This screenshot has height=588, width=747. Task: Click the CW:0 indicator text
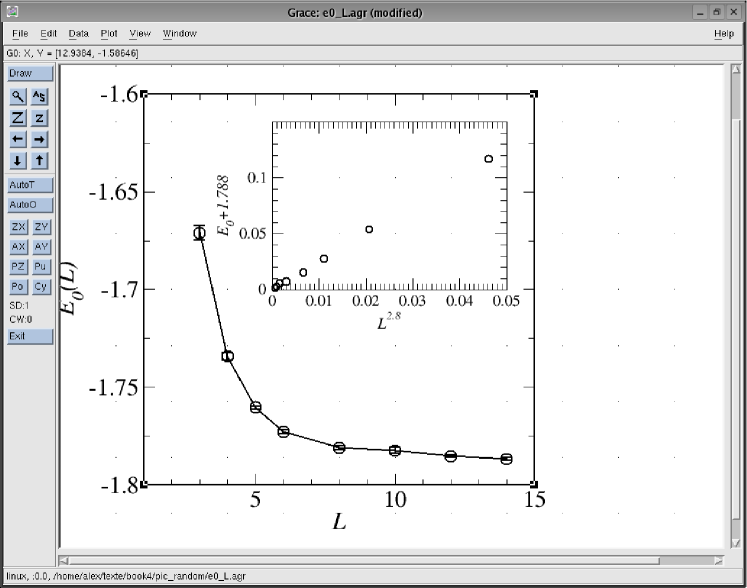pyautogui.click(x=20, y=319)
